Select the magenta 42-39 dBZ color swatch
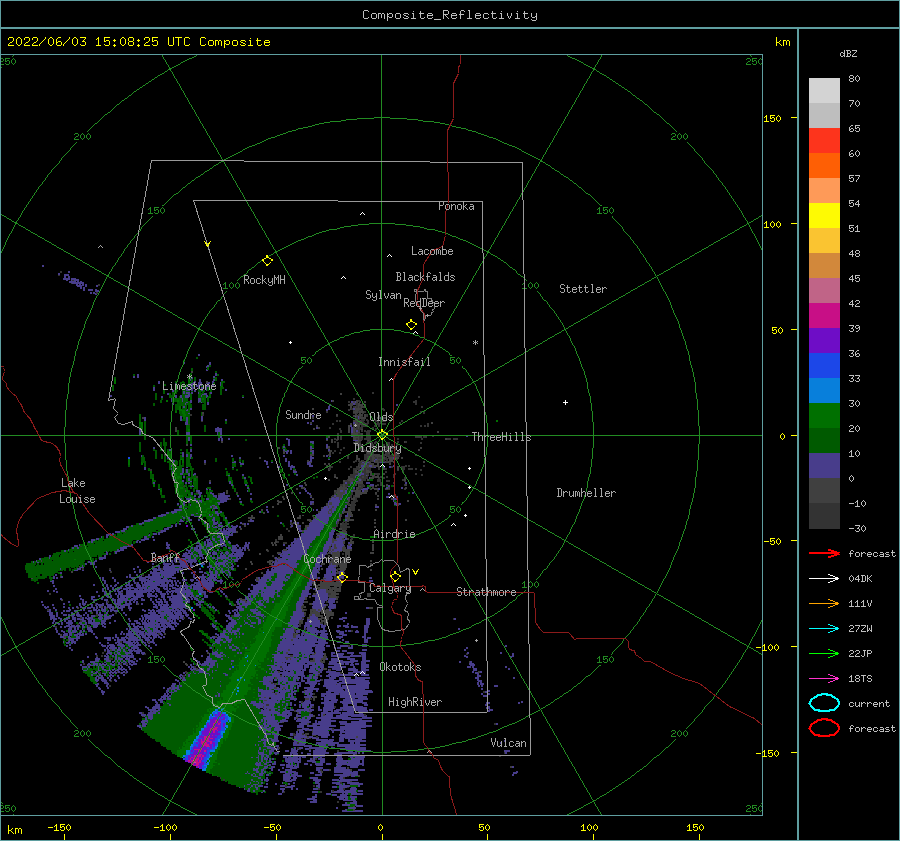This screenshot has height=841, width=900. pos(824,315)
